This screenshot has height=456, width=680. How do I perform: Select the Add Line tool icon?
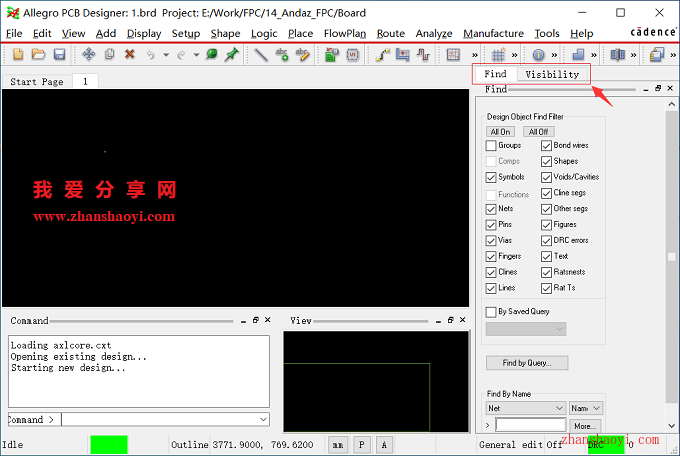click(x=261, y=55)
